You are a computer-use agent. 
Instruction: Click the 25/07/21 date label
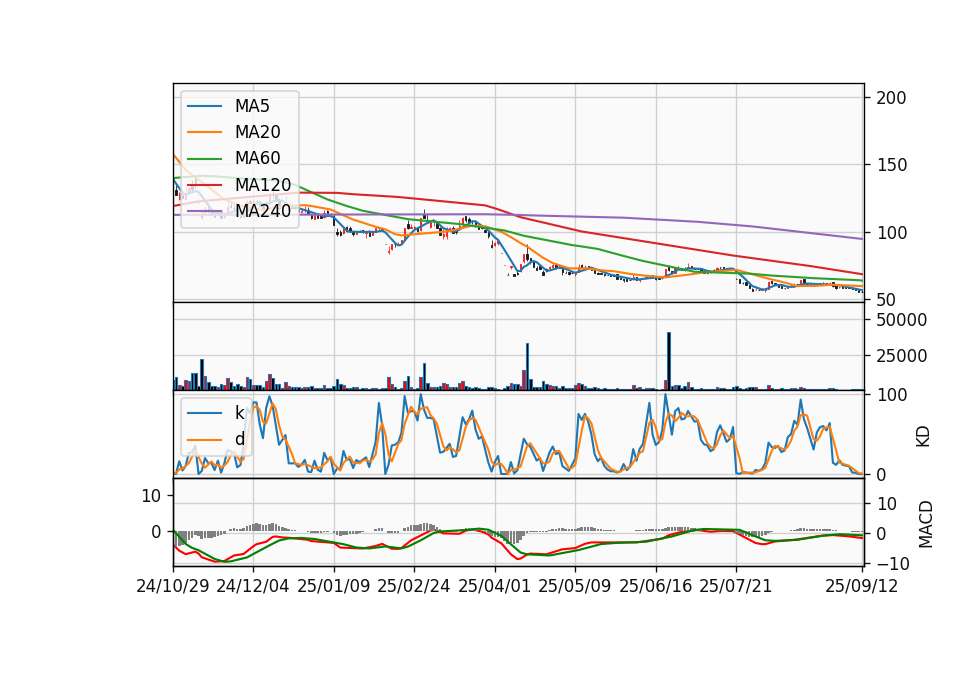pos(736,587)
